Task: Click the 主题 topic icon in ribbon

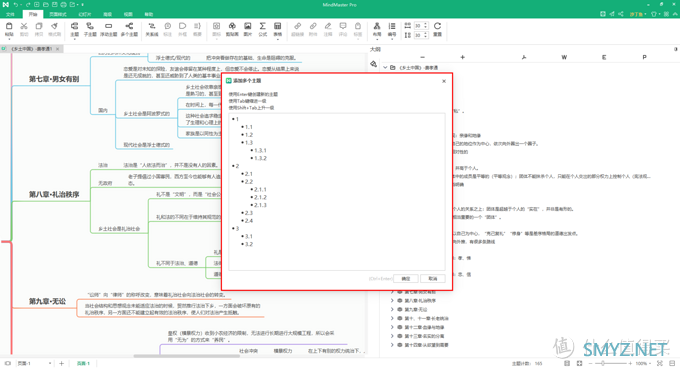Action: pyautogui.click(x=75, y=29)
